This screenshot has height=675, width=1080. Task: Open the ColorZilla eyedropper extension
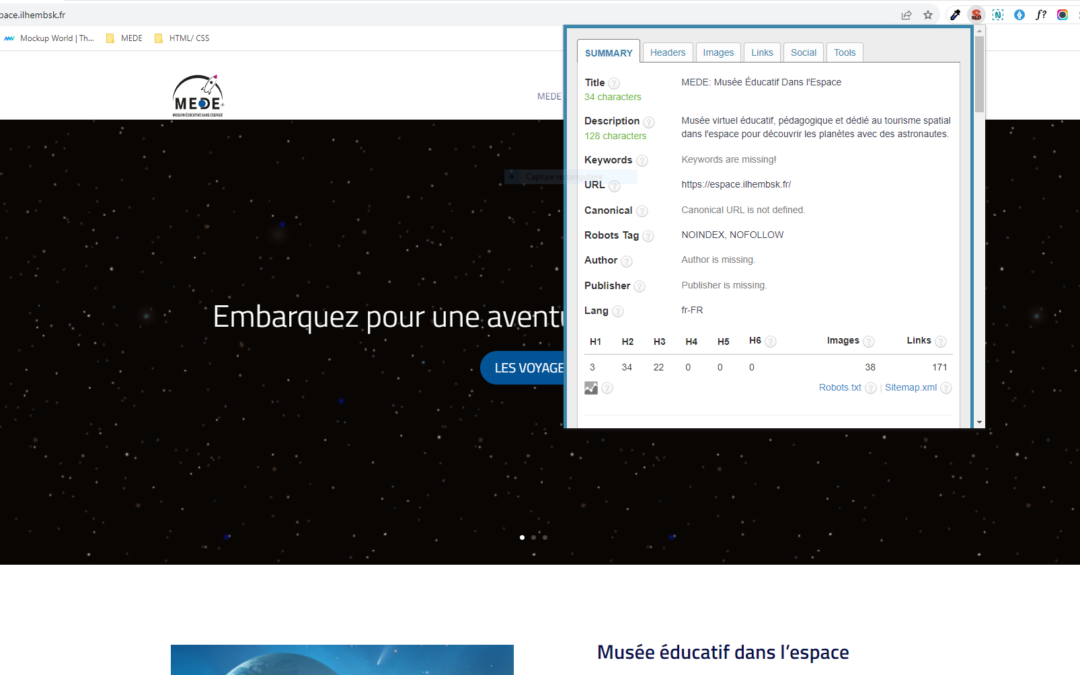(x=955, y=14)
